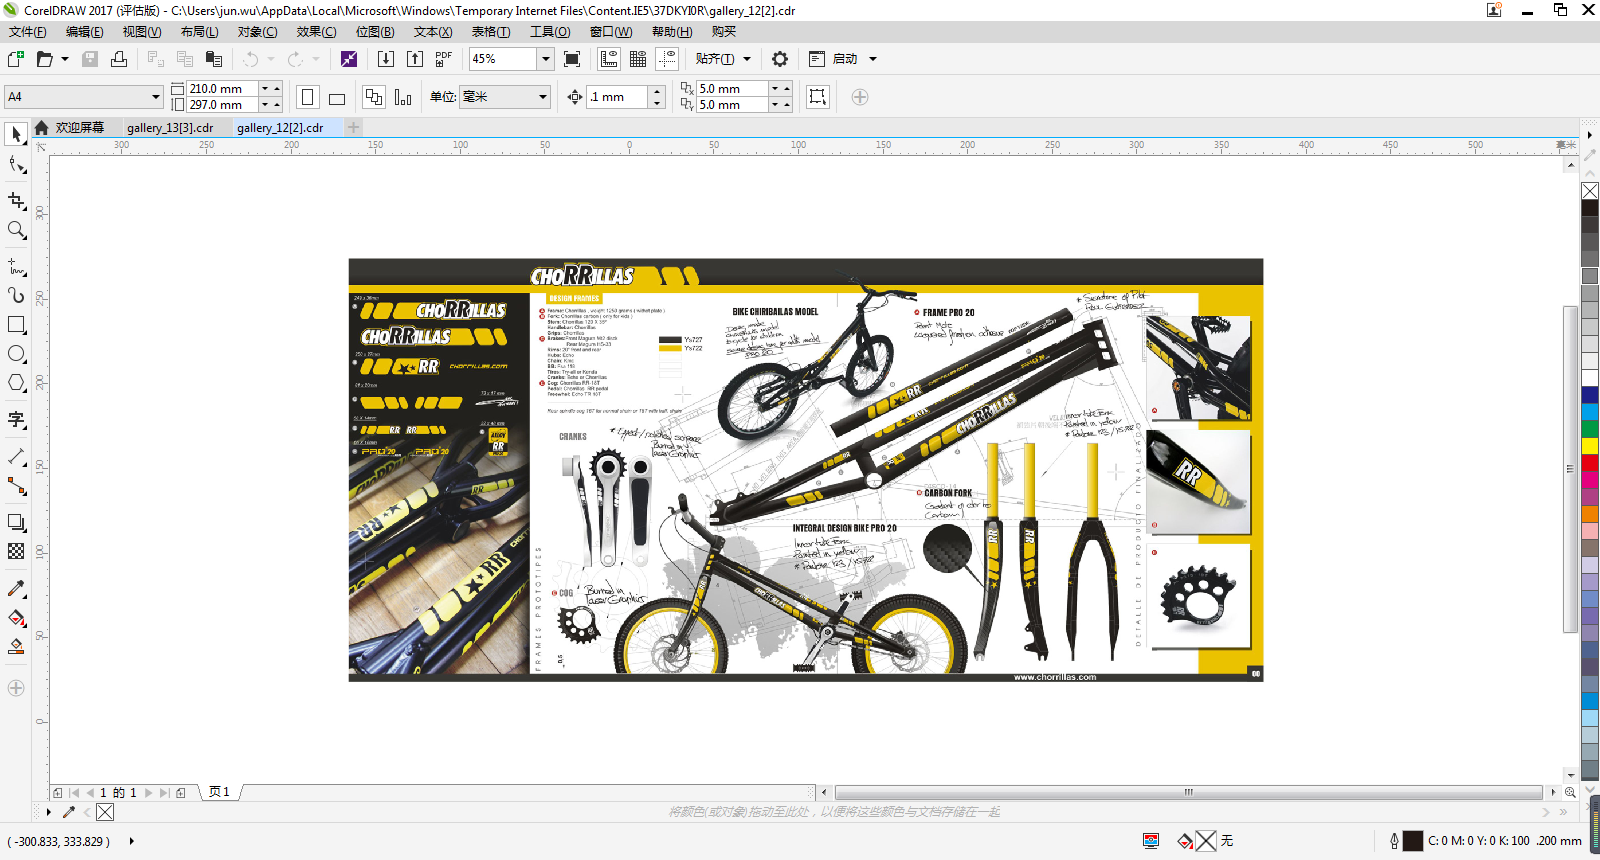
Task: Pick the Artistic Media tool
Action: pos(16,295)
